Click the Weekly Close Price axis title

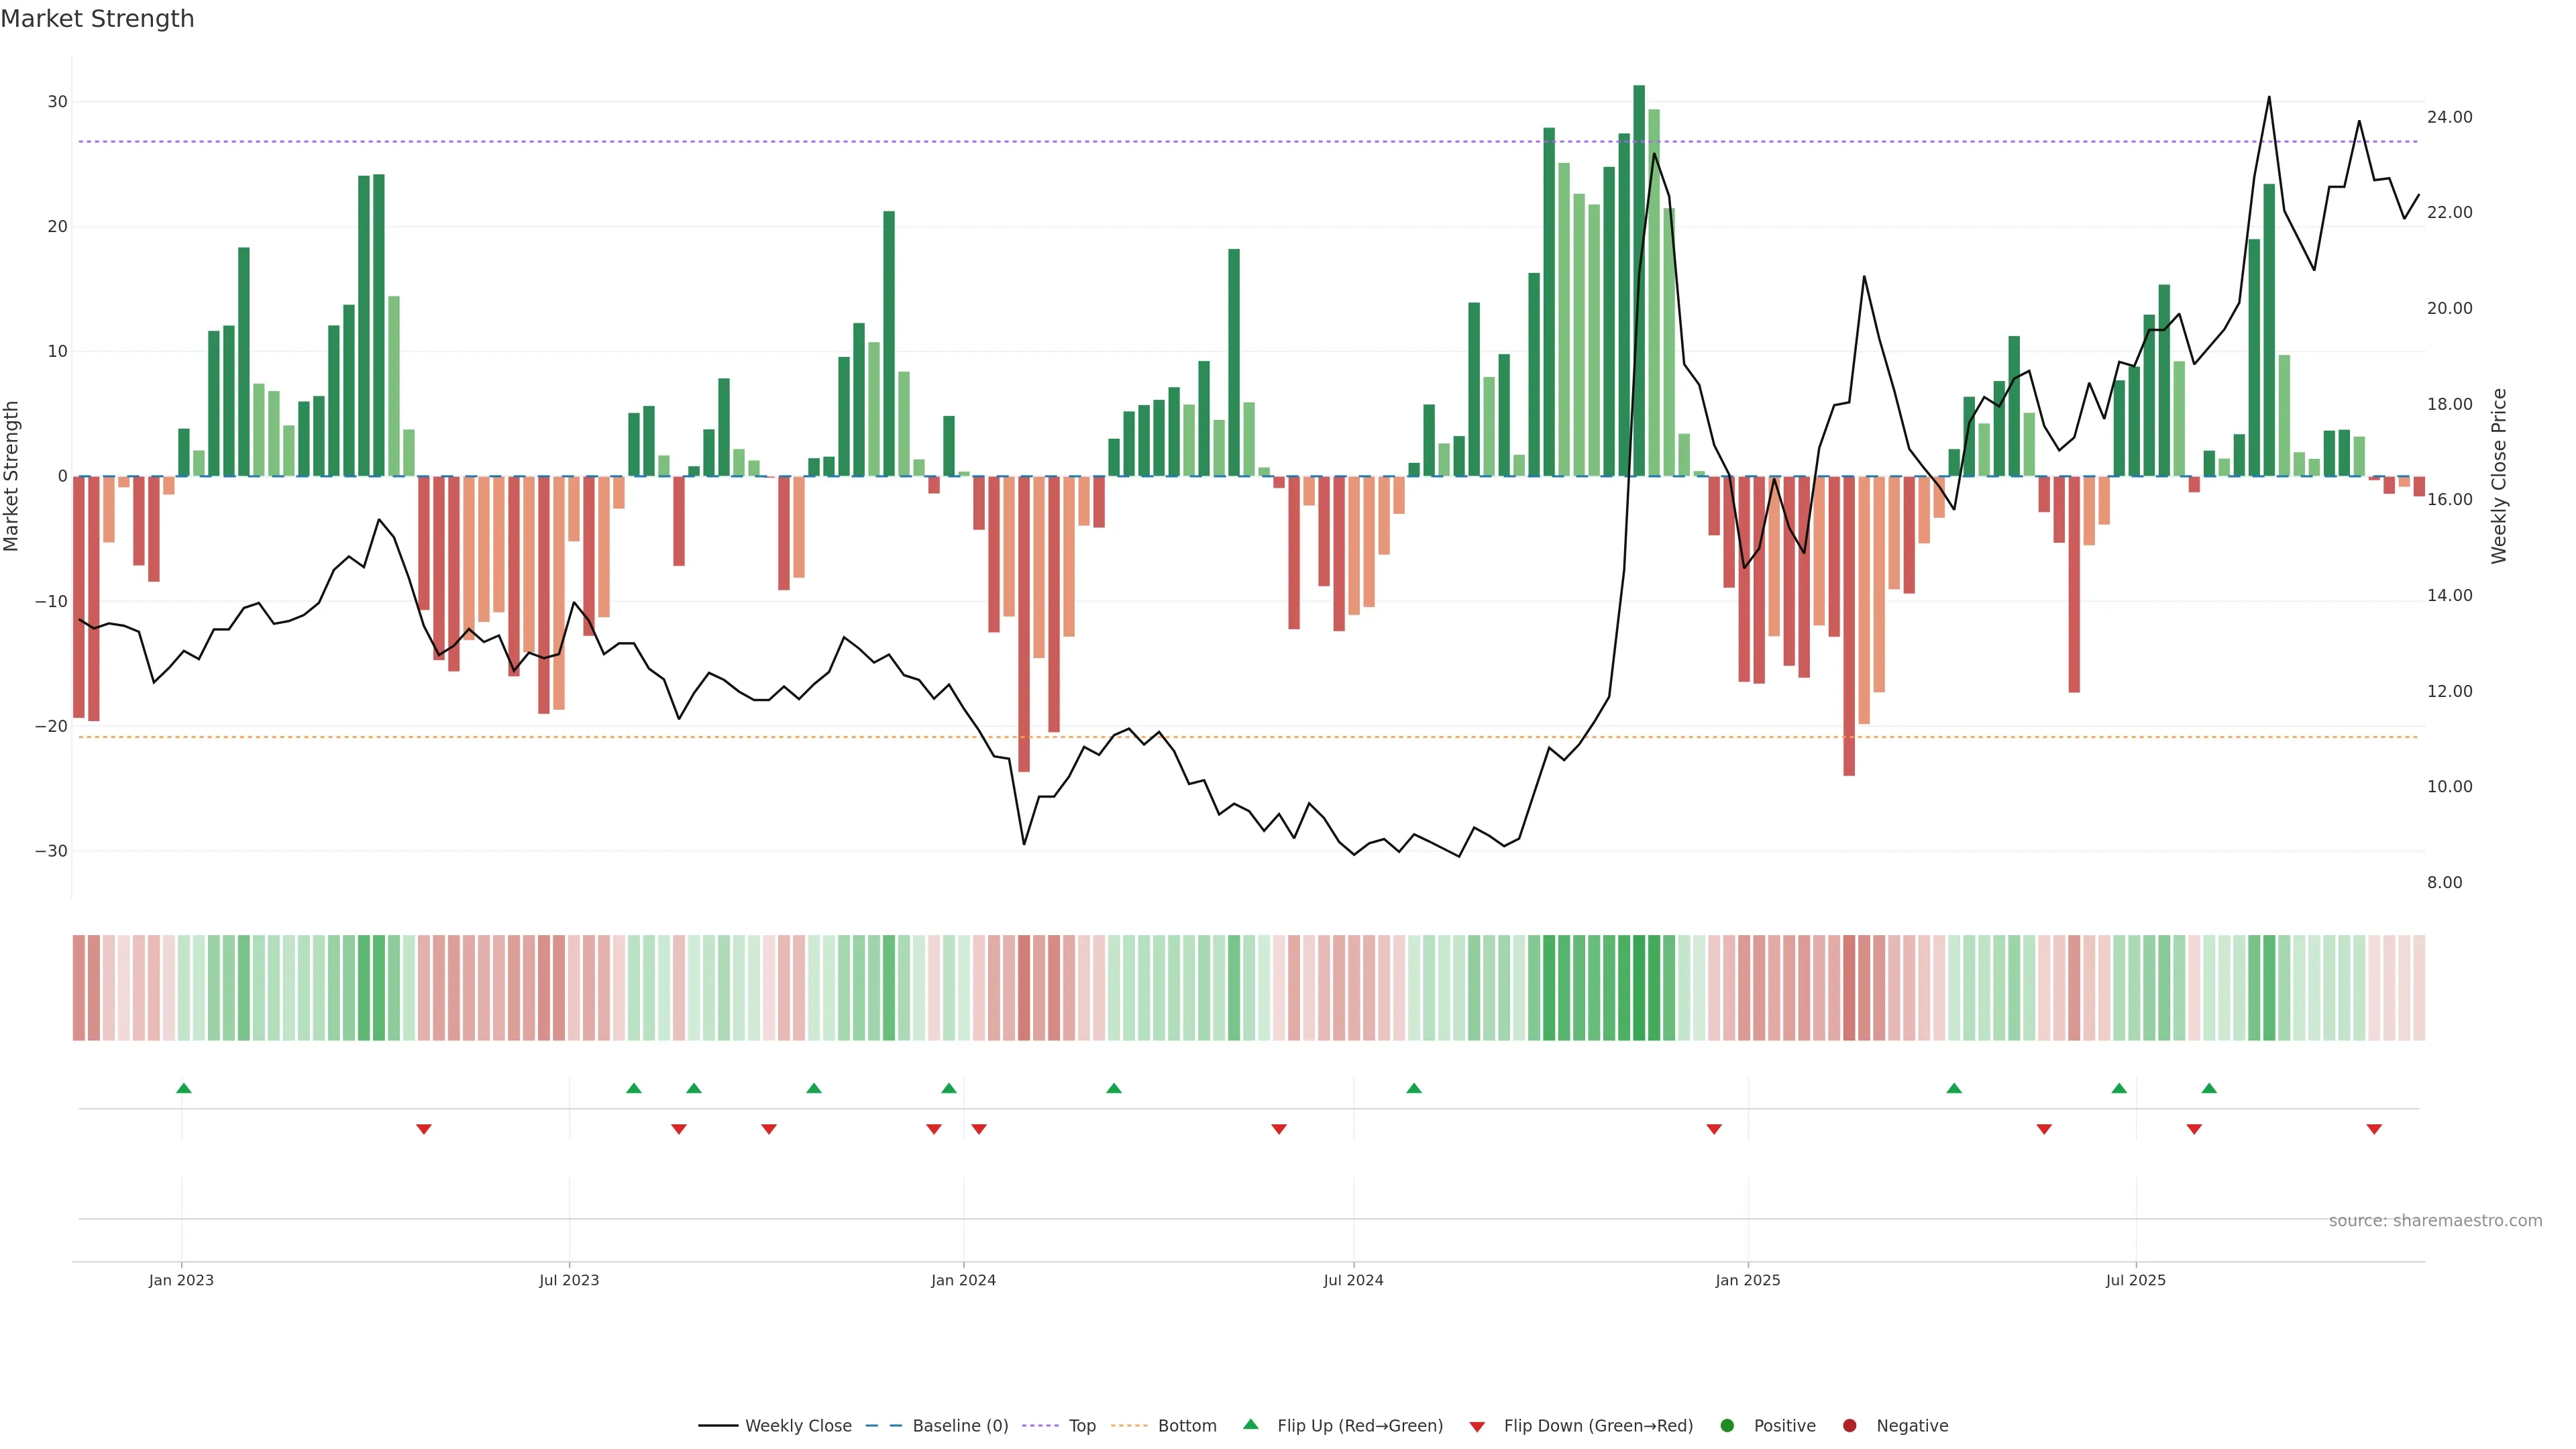(2499, 476)
